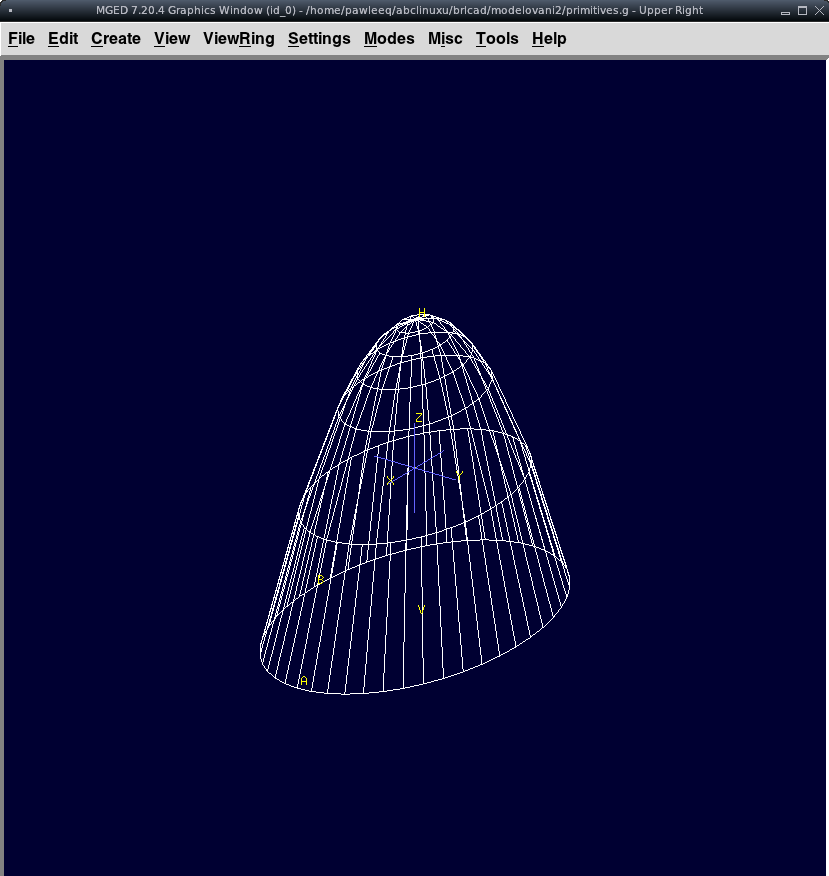This screenshot has width=829, height=876.
Task: Click the window menu icon in the title bar
Action: pos(11,11)
